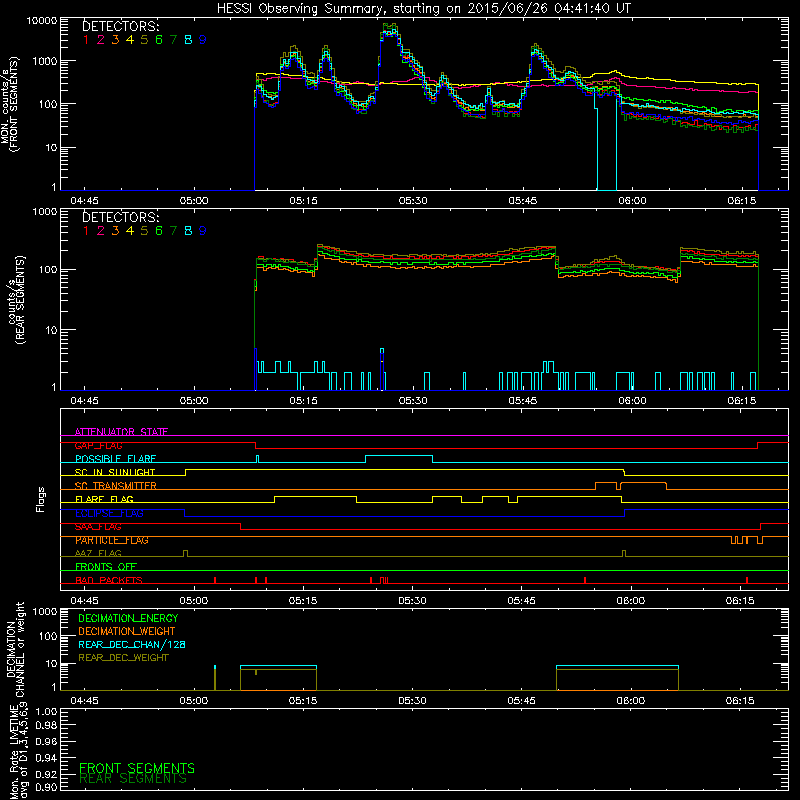800x800 pixels.
Task: Click "06:15" time tick under the front segments panel
Action: click(741, 201)
